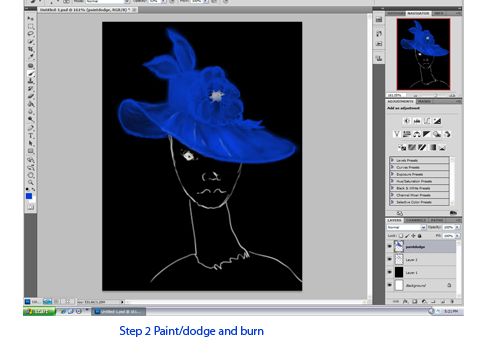This screenshot has width=504, height=360.
Task: Switch to the Paths tab
Action: [436, 220]
